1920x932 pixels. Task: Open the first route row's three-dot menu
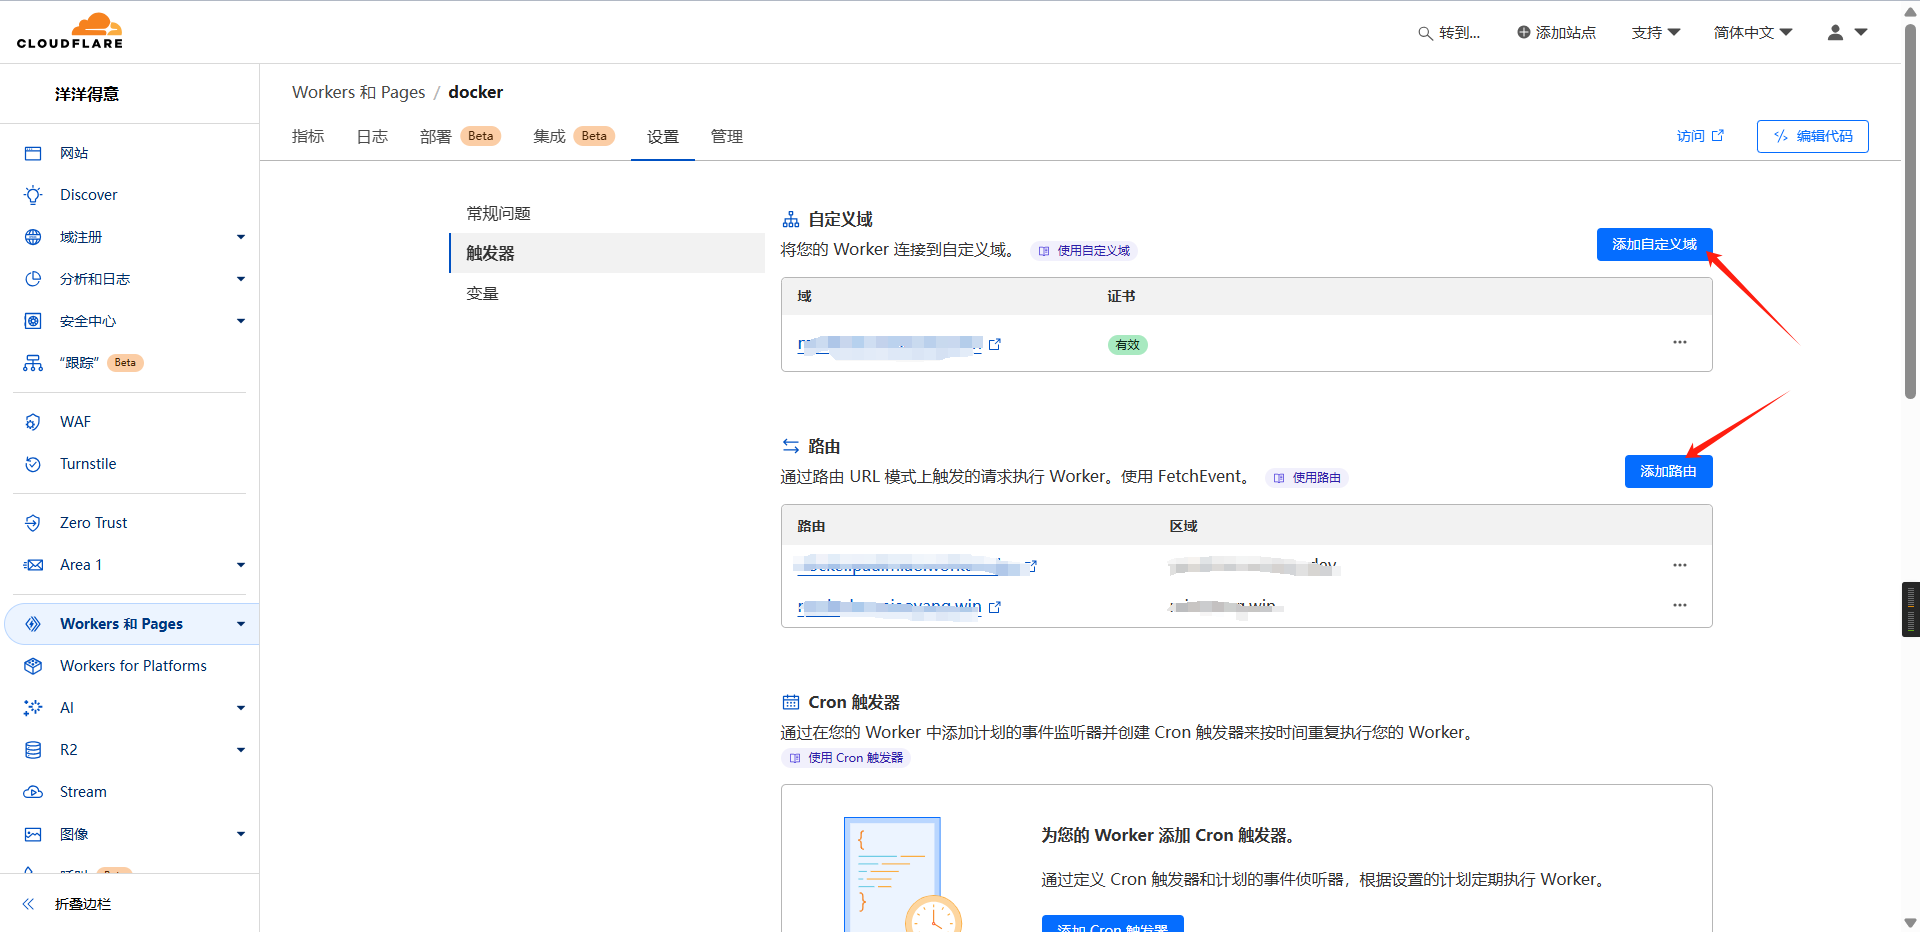tap(1680, 565)
